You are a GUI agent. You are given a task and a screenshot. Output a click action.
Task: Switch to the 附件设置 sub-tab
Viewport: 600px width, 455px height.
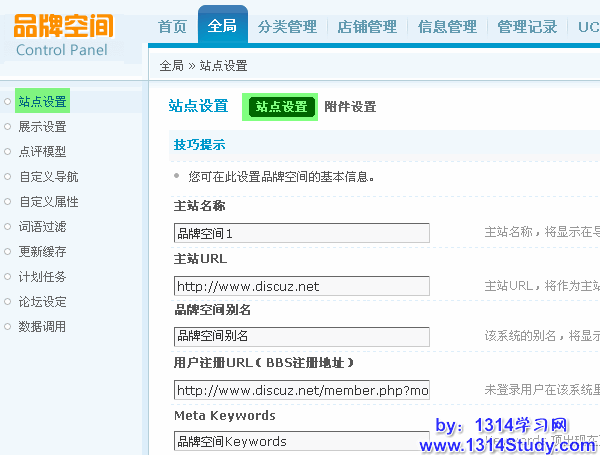point(350,107)
